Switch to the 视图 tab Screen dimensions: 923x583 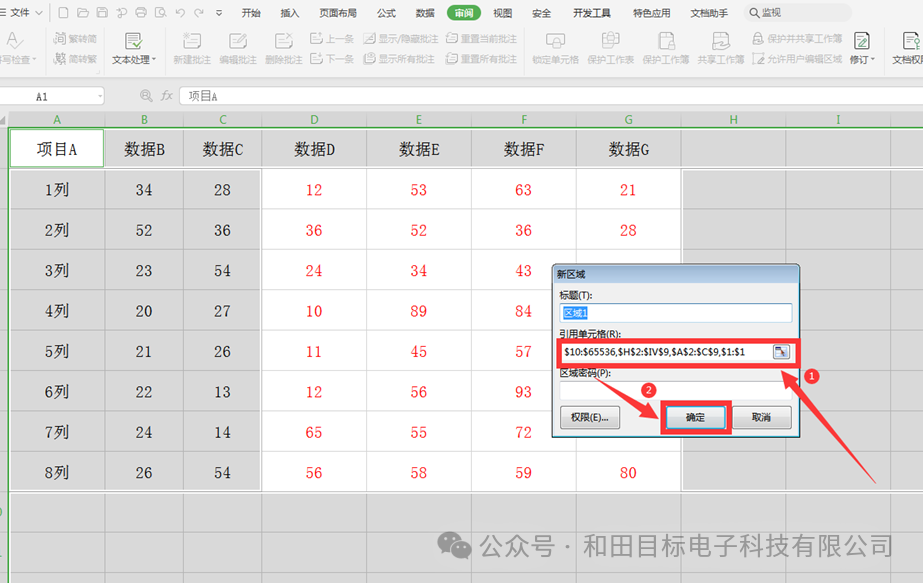(x=503, y=12)
